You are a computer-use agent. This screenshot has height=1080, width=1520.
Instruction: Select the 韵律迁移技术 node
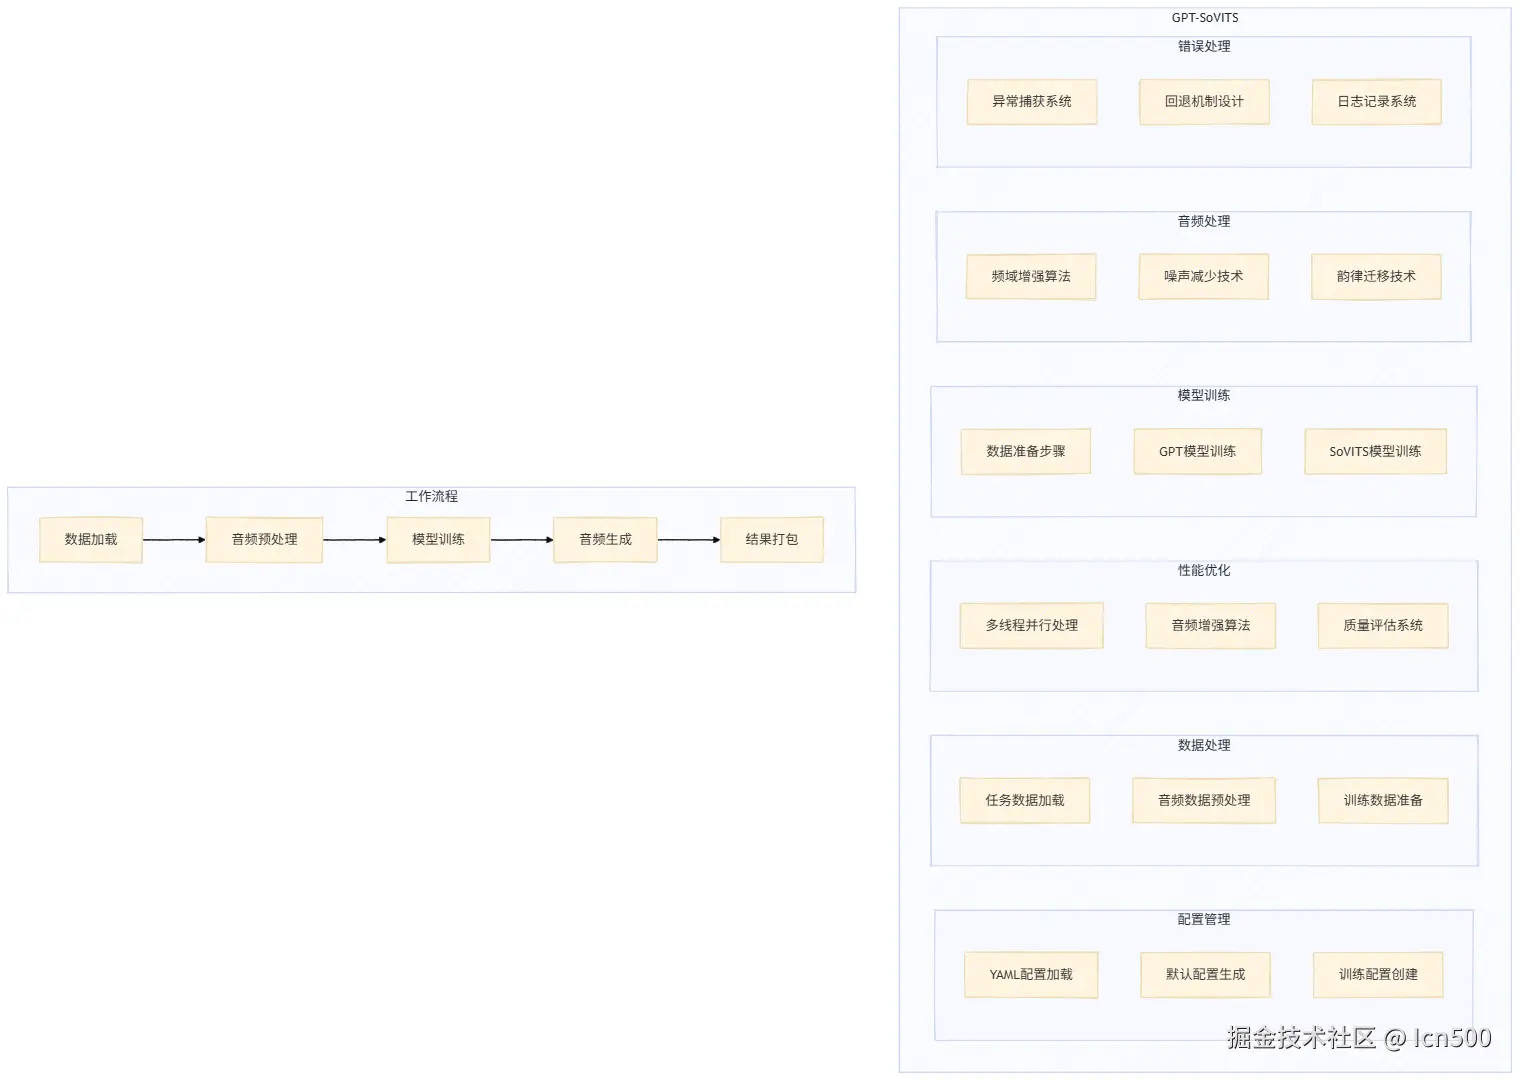click(x=1376, y=277)
